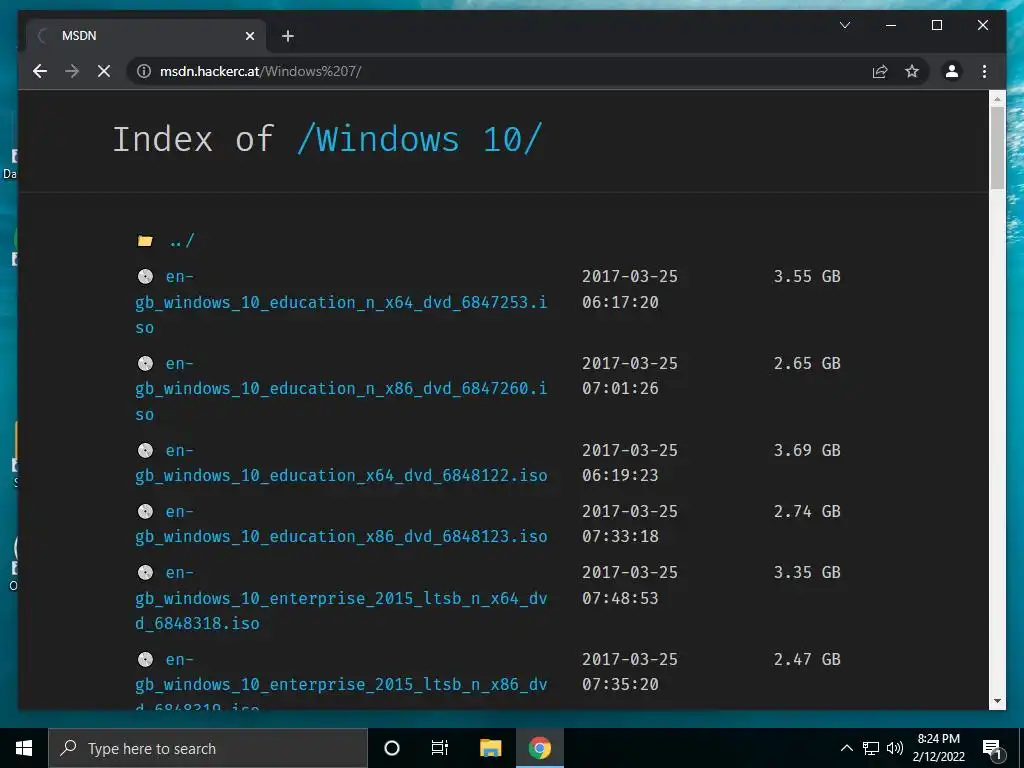Select the 3.35 GB size text
The width and height of the screenshot is (1024, 768).
pos(807,572)
